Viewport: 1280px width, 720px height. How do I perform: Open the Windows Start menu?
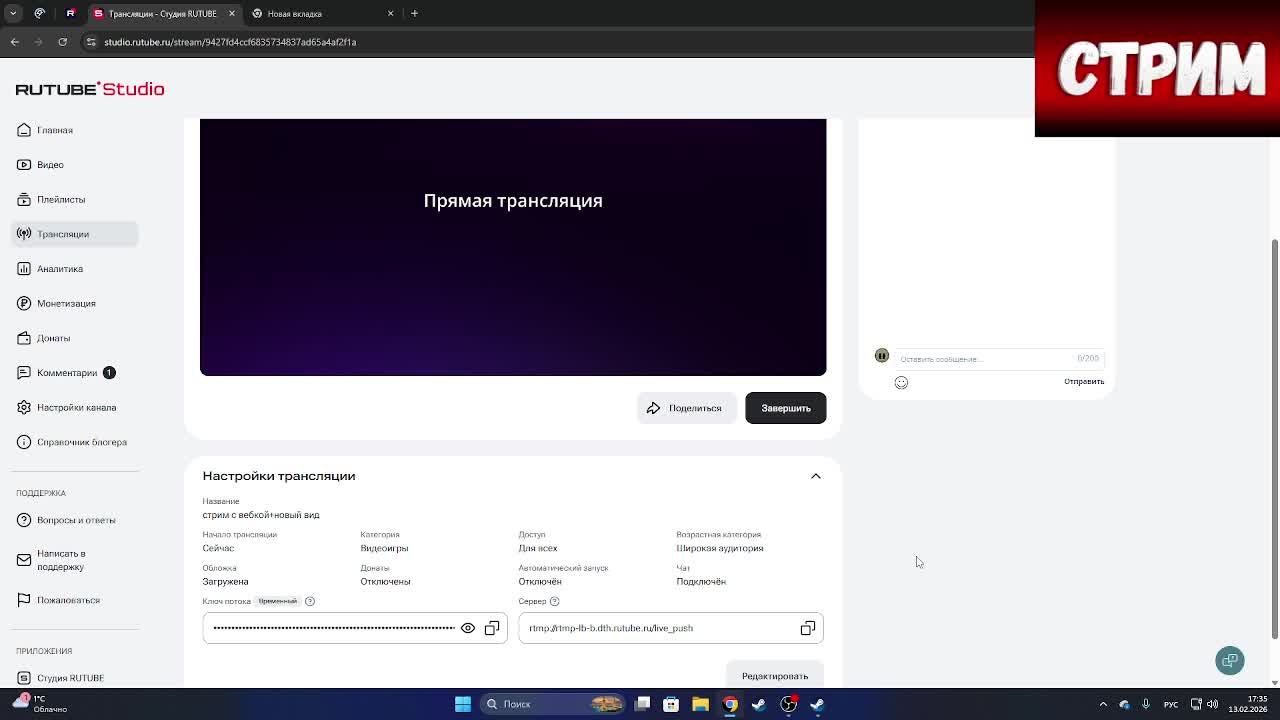click(463, 704)
